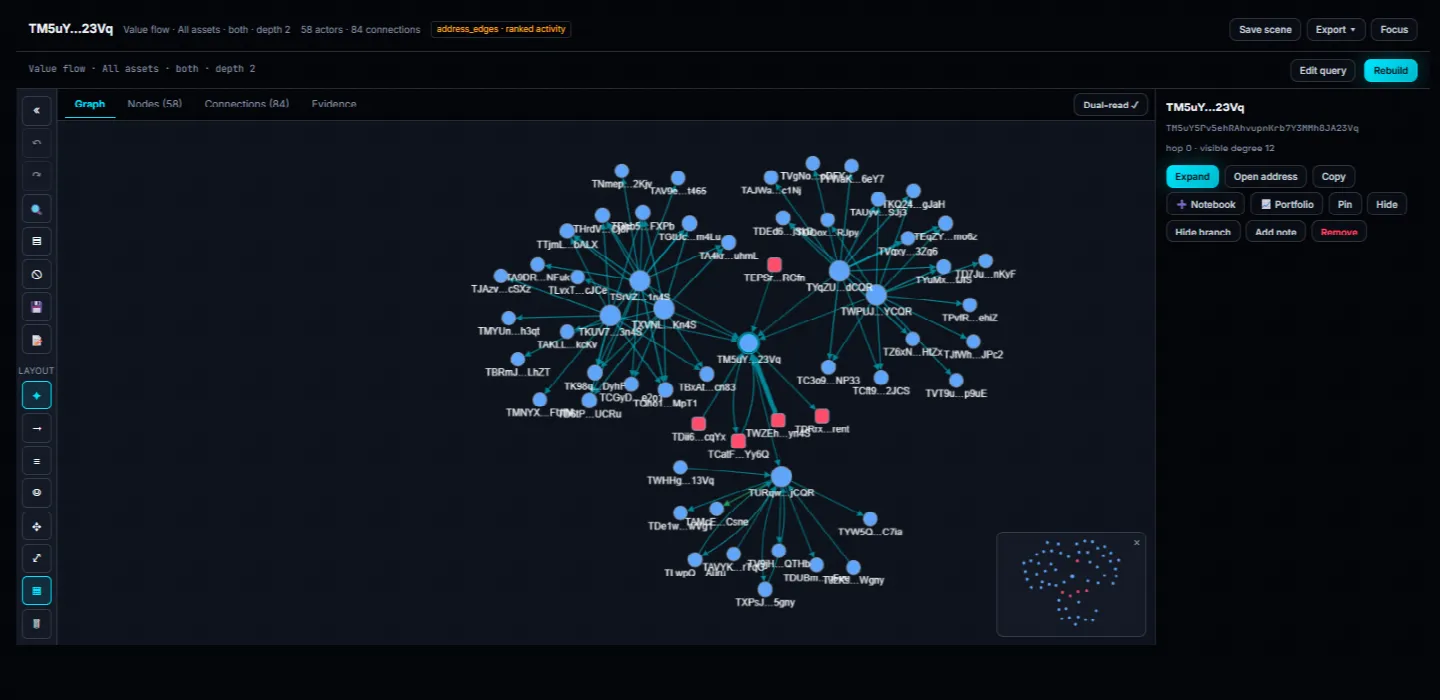Image resolution: width=1440 pixels, height=700 pixels.
Task: Open the Connections (84) tab
Action: (247, 104)
